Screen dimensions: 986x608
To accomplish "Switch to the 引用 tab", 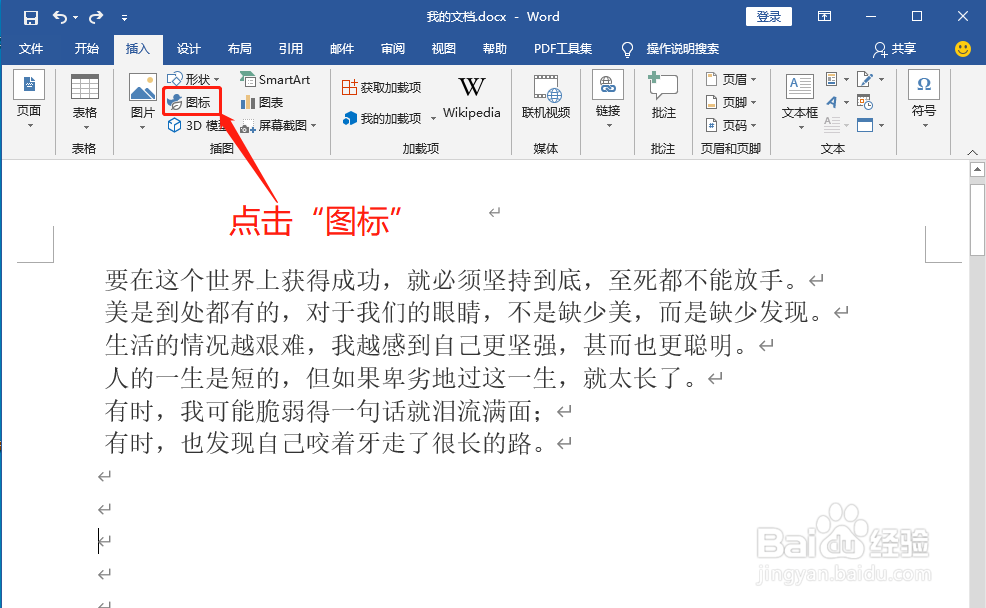I will 291,48.
